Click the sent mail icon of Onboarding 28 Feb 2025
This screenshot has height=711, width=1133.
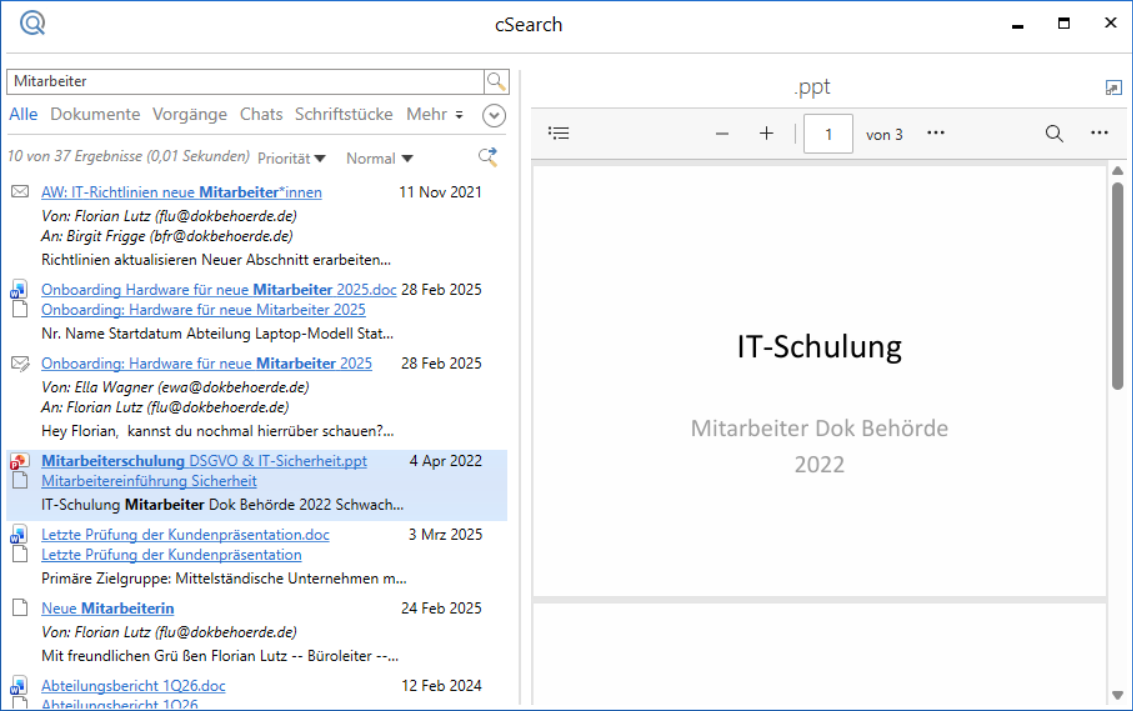(x=20, y=363)
